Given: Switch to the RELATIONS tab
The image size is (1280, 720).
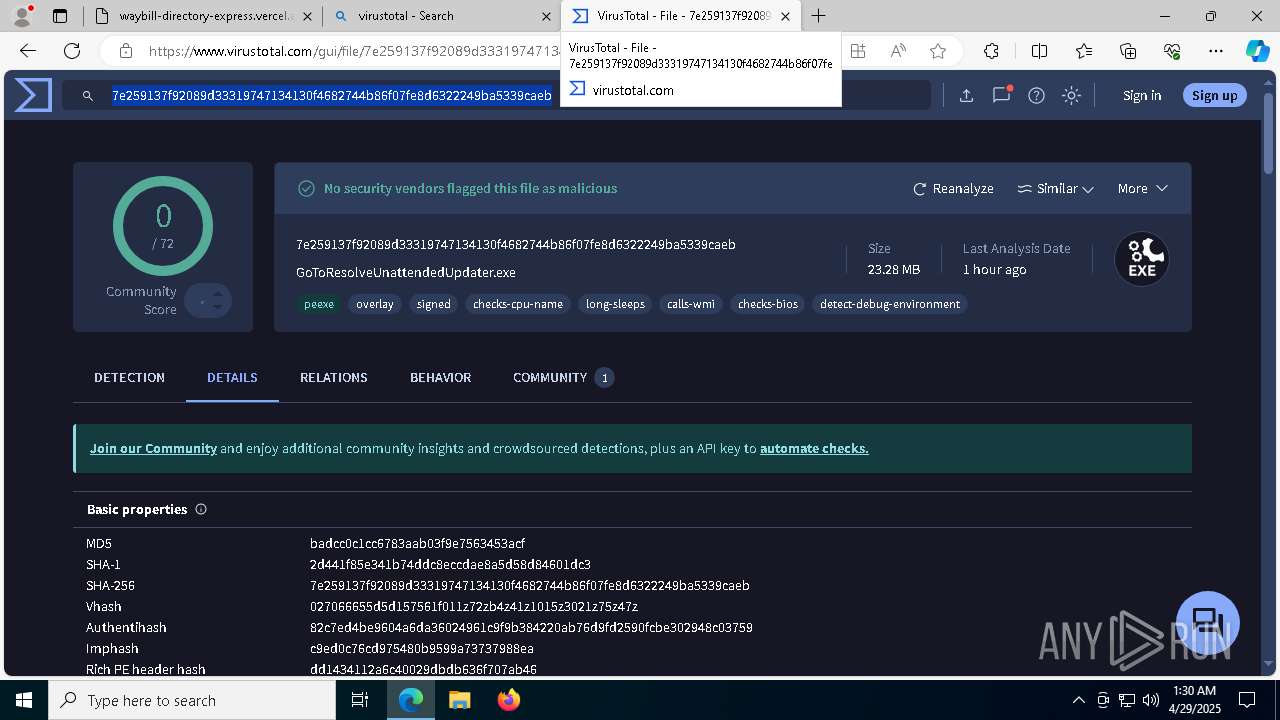Looking at the screenshot, I should [x=334, y=378].
